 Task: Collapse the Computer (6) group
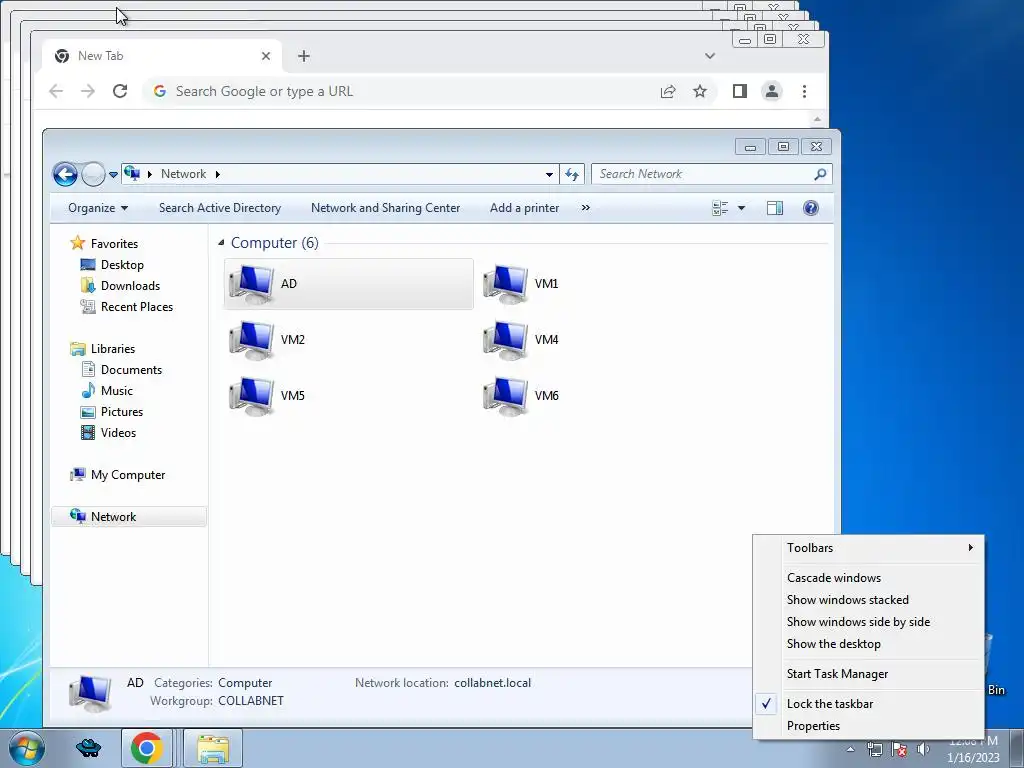(221, 243)
